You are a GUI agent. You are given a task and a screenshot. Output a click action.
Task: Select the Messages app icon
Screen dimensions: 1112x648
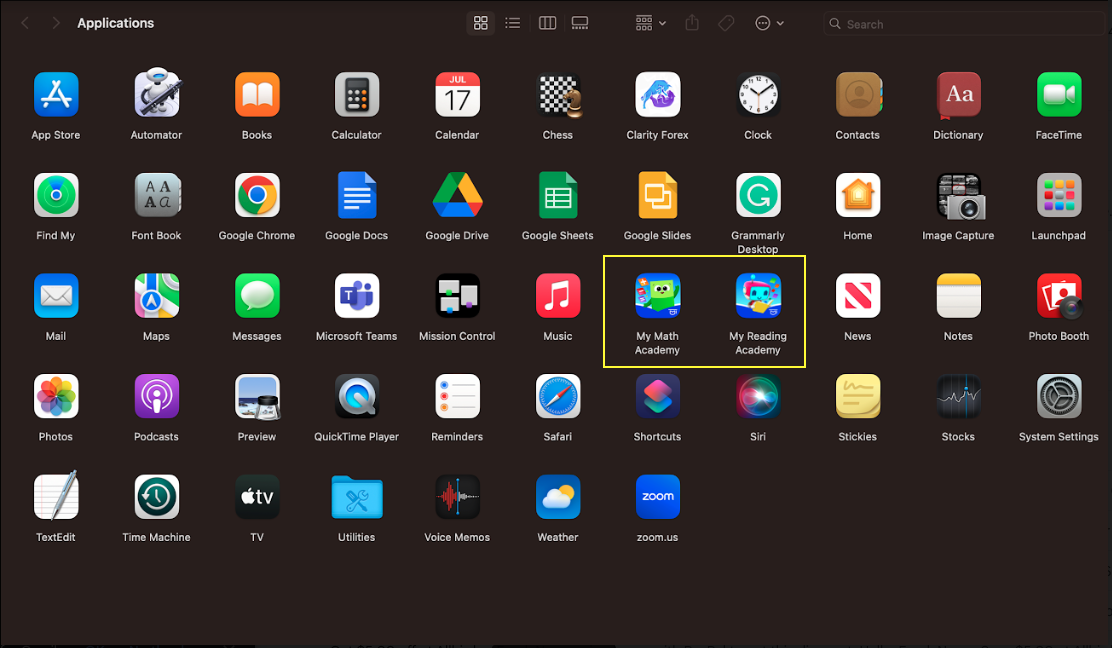257,296
